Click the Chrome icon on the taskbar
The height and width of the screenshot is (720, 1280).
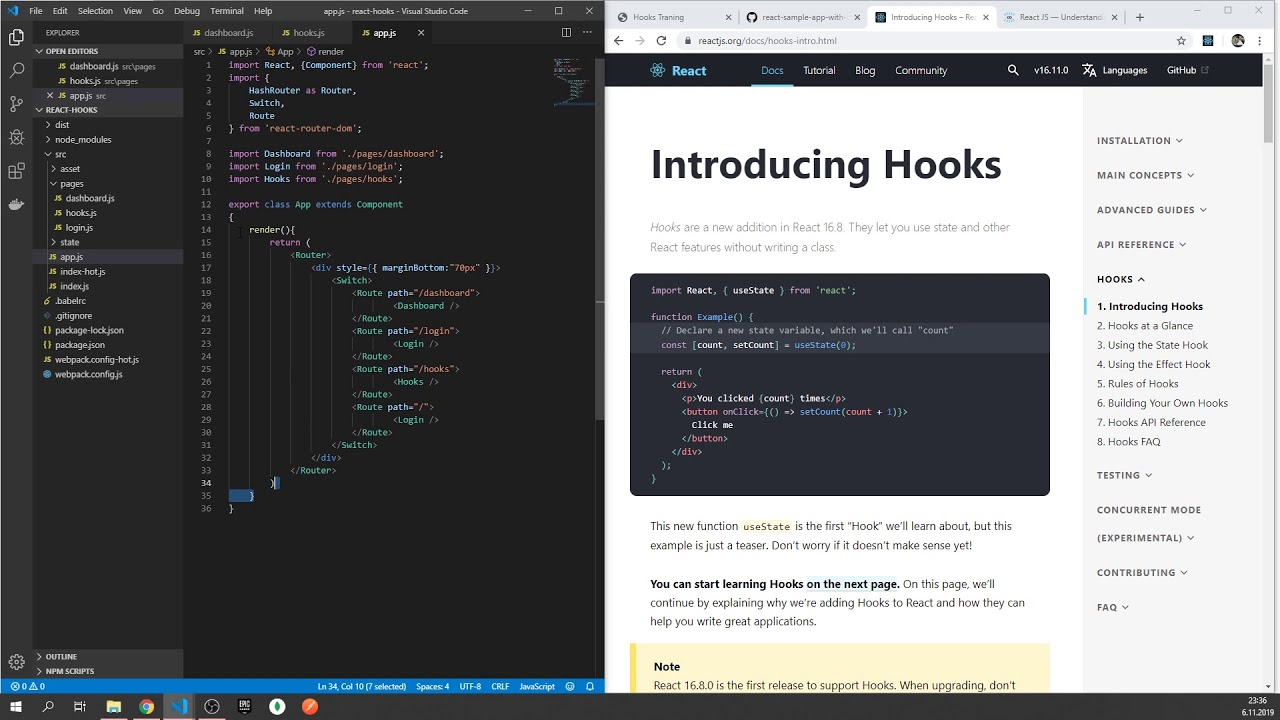(x=146, y=706)
